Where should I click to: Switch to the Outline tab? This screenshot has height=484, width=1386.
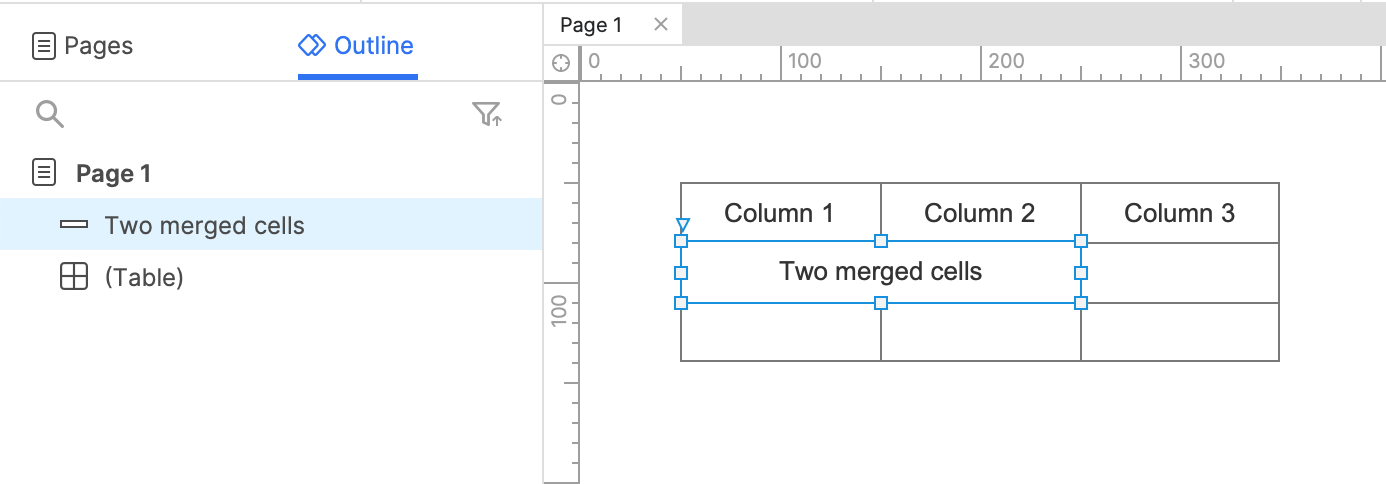(356, 46)
